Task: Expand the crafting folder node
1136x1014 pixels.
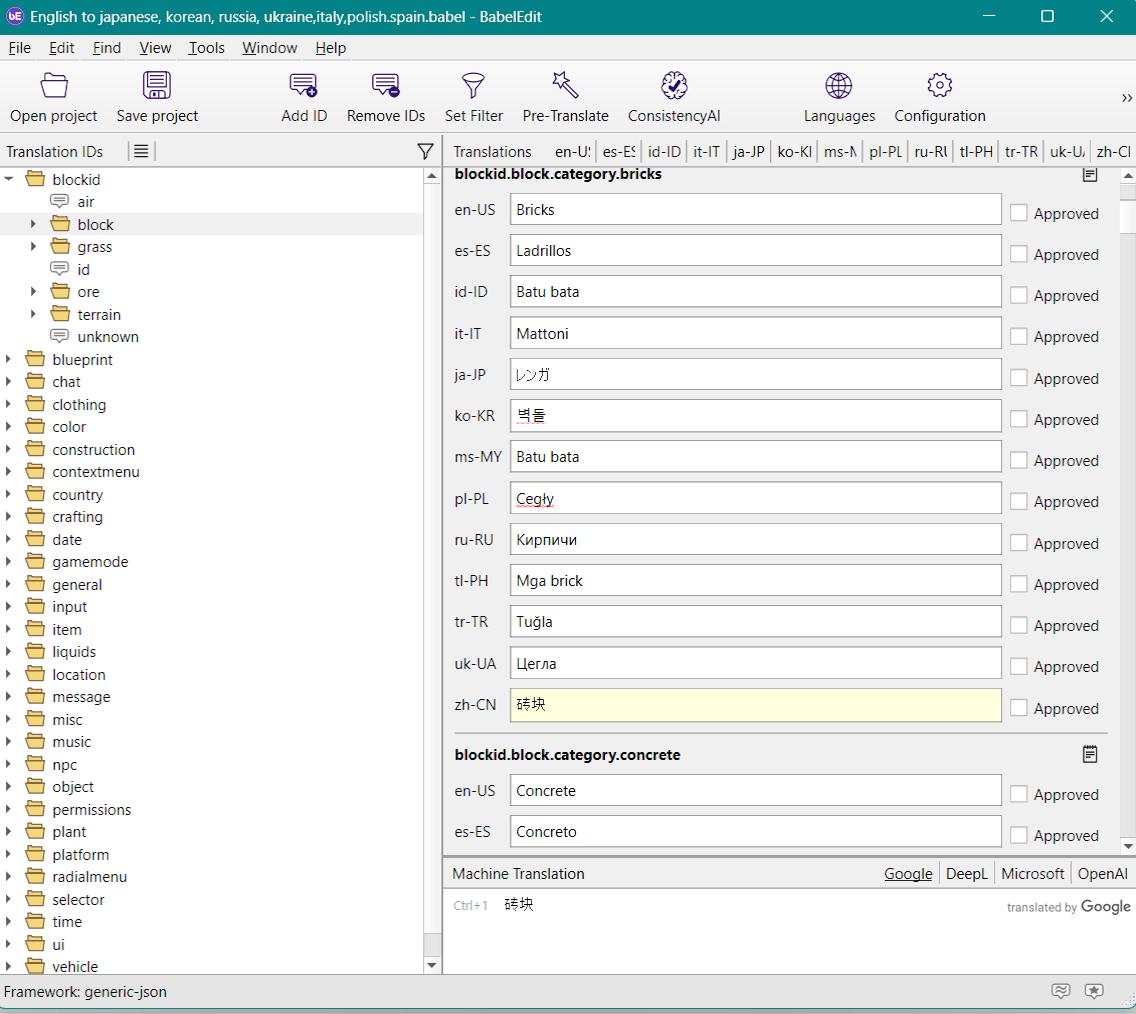Action: point(9,517)
